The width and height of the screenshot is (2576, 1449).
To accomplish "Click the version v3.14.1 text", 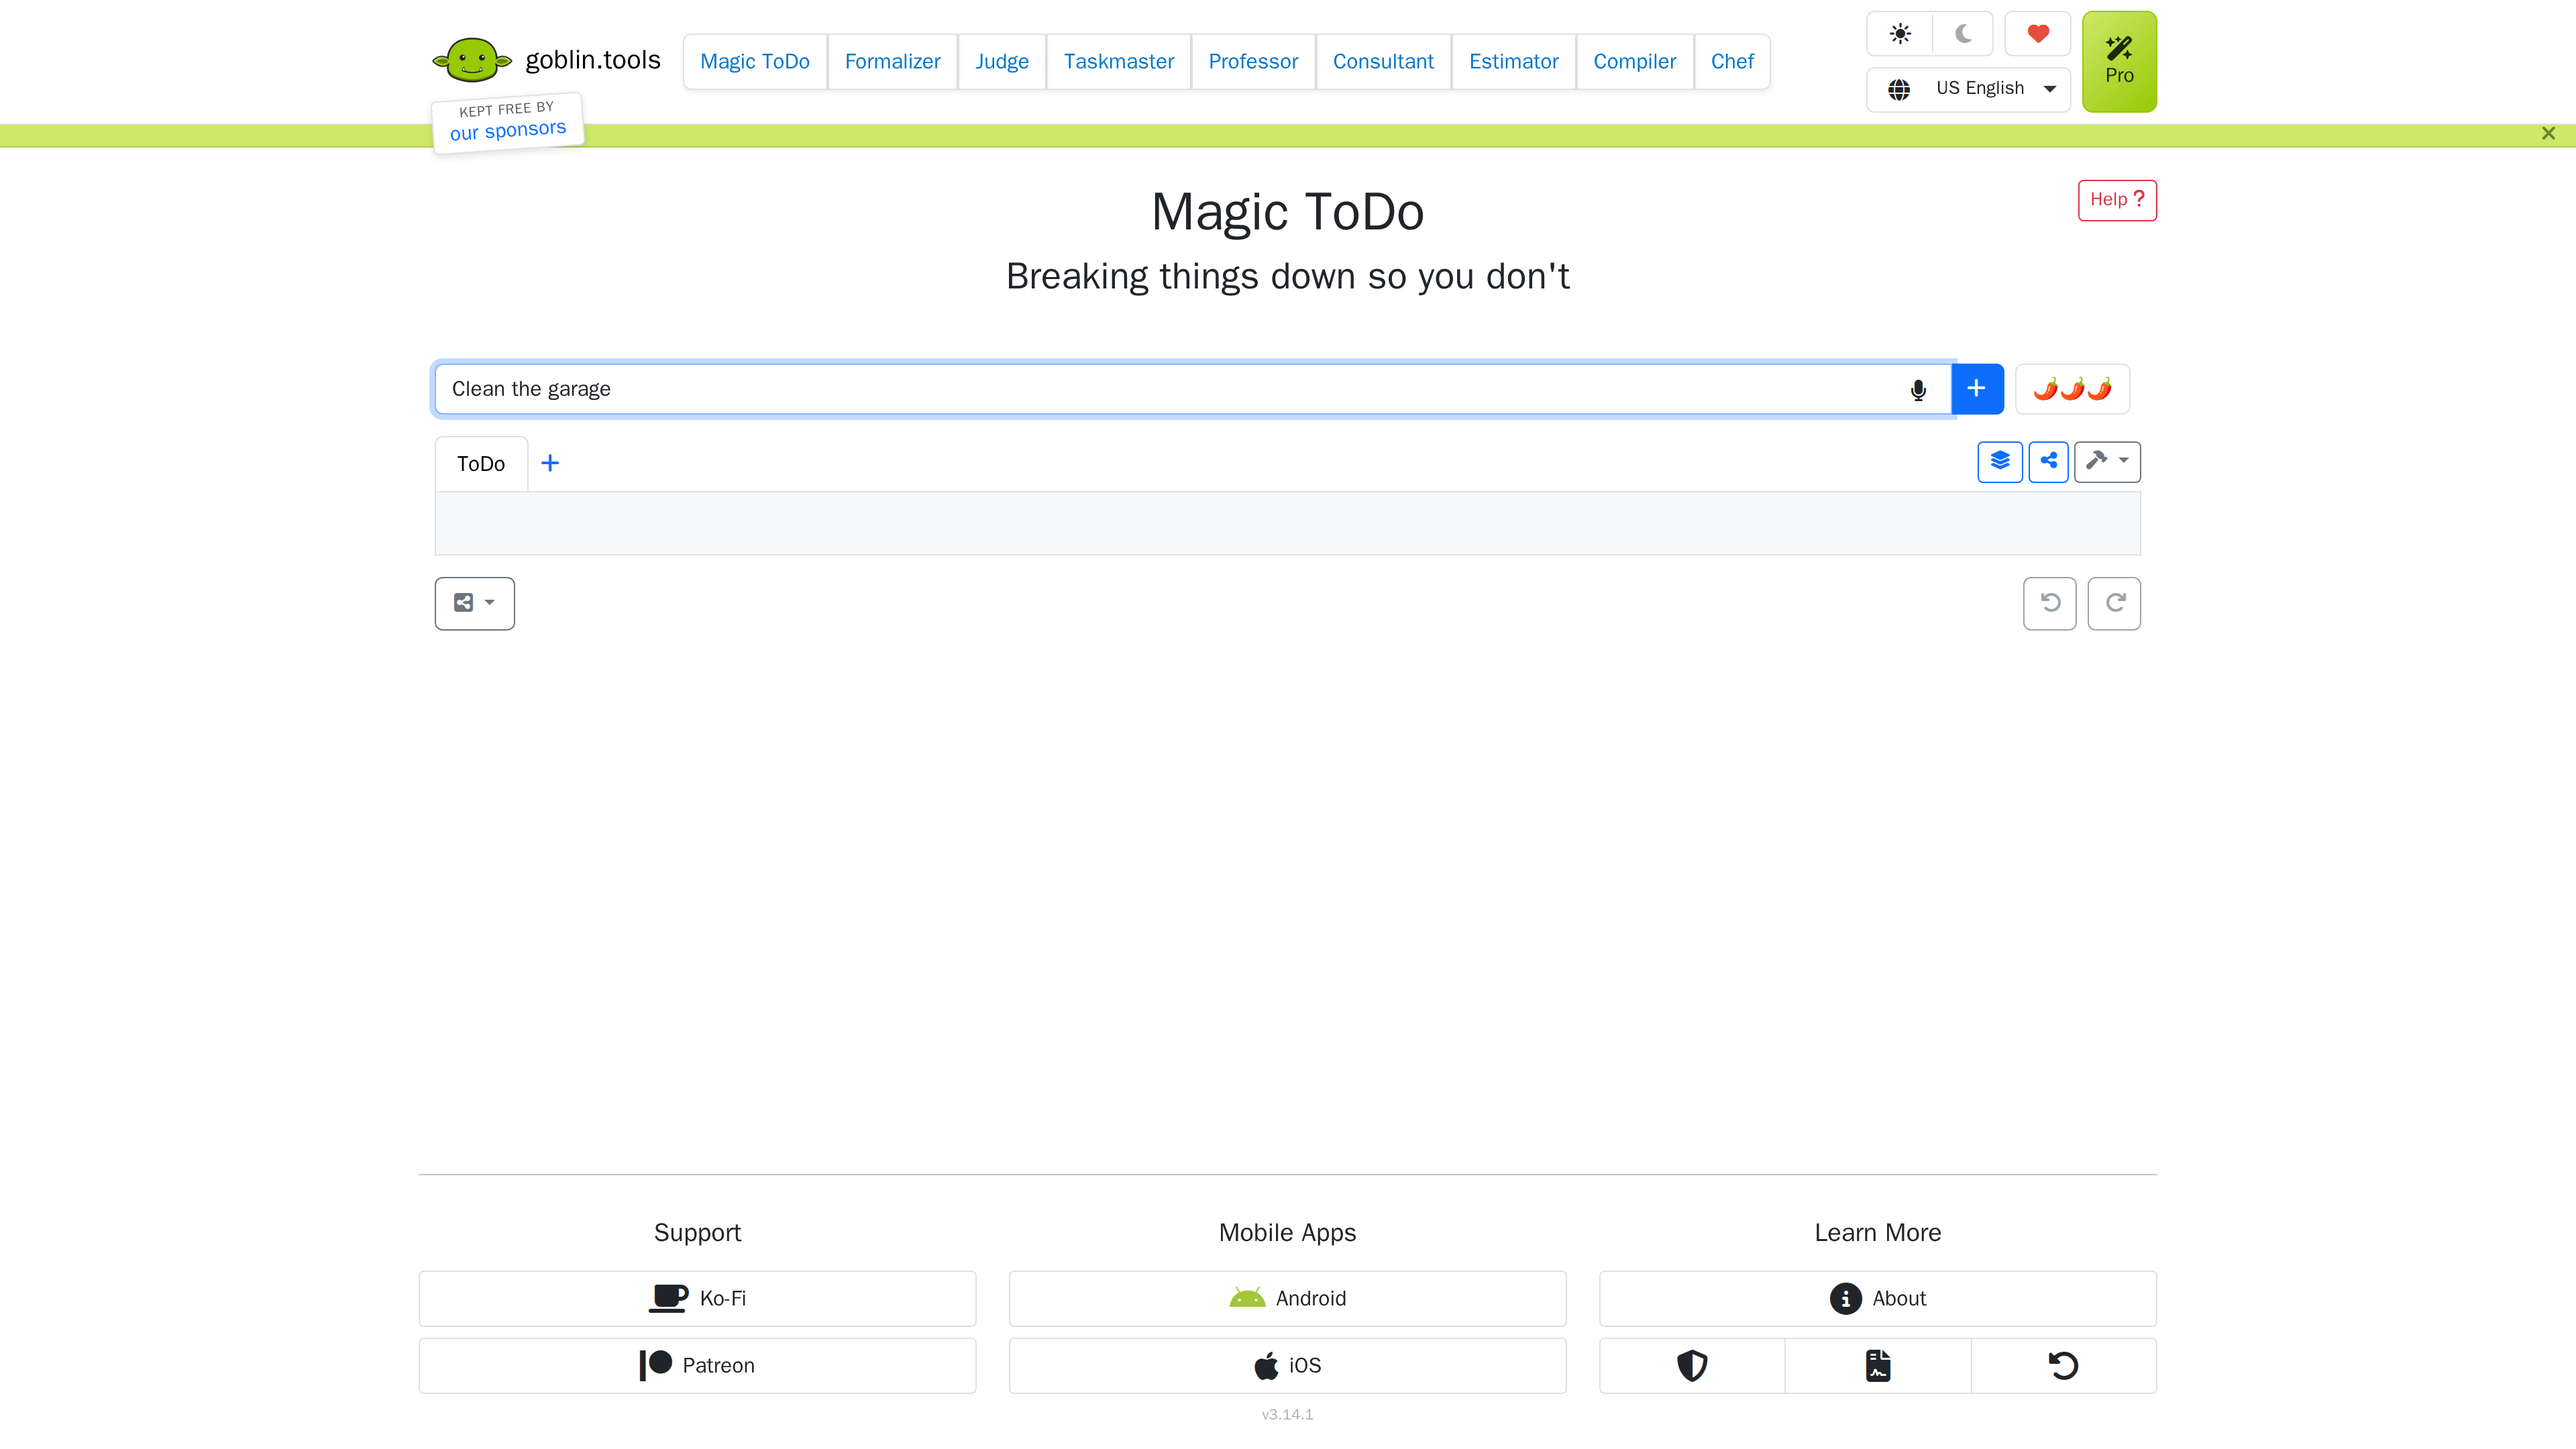I will click(1287, 1414).
